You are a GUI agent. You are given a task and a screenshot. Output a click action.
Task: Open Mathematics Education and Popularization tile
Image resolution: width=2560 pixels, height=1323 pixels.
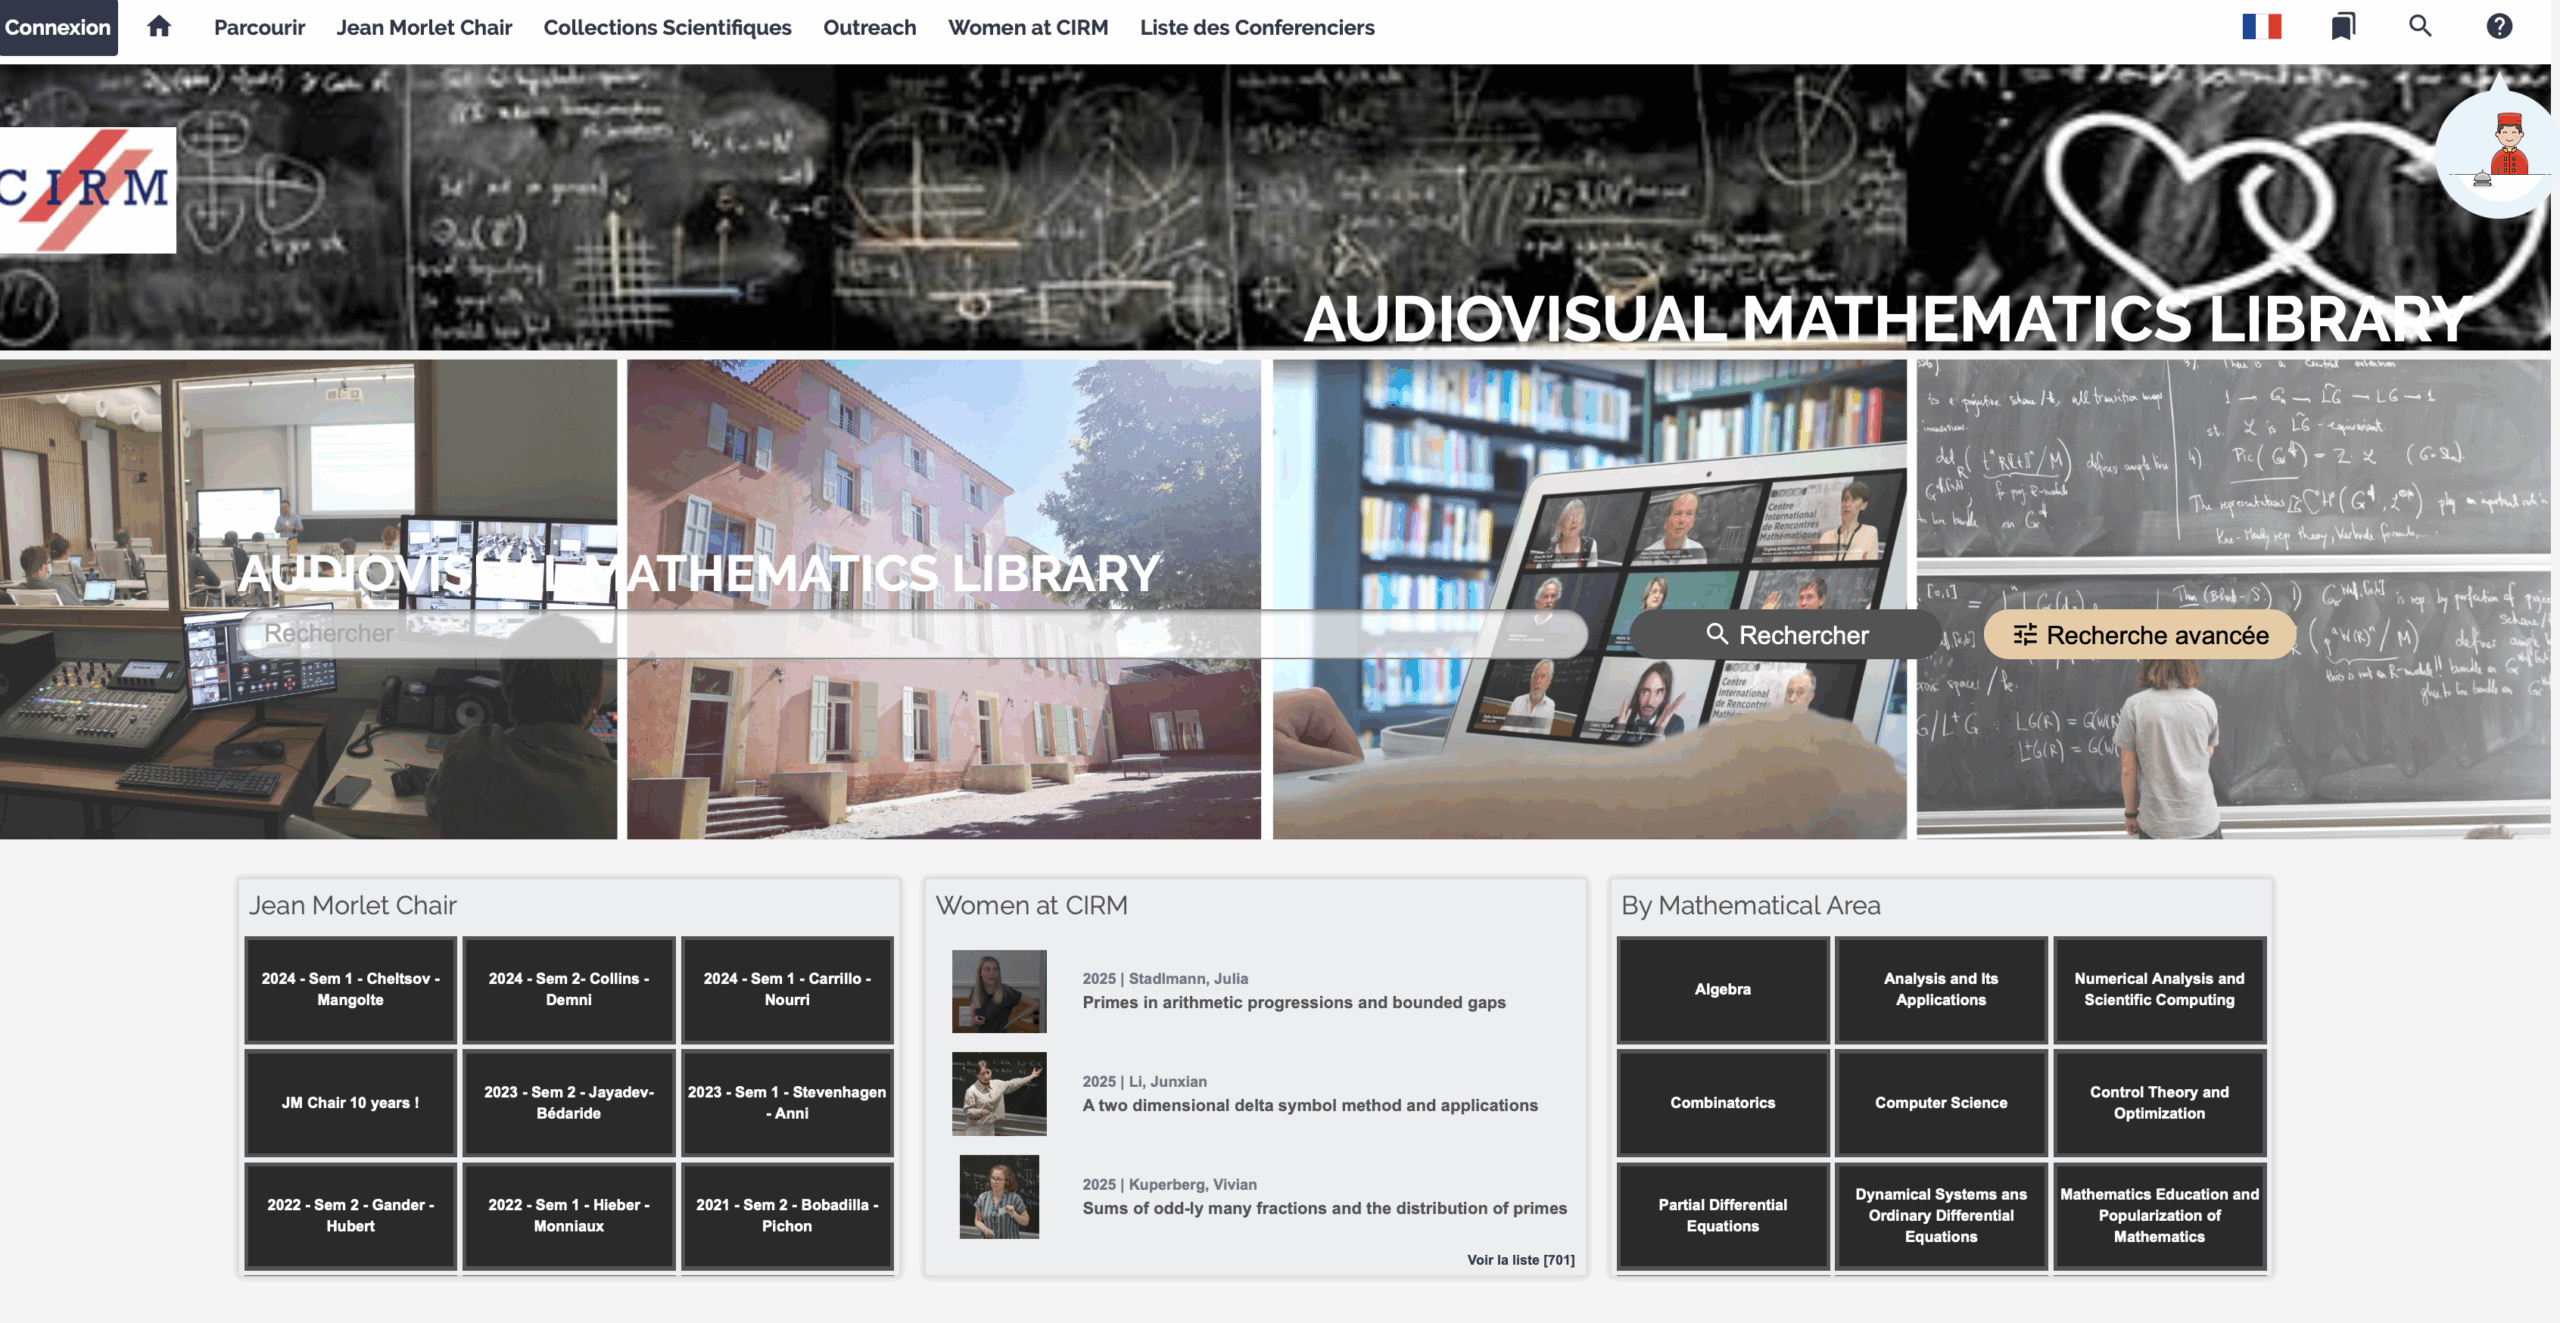point(2159,1215)
